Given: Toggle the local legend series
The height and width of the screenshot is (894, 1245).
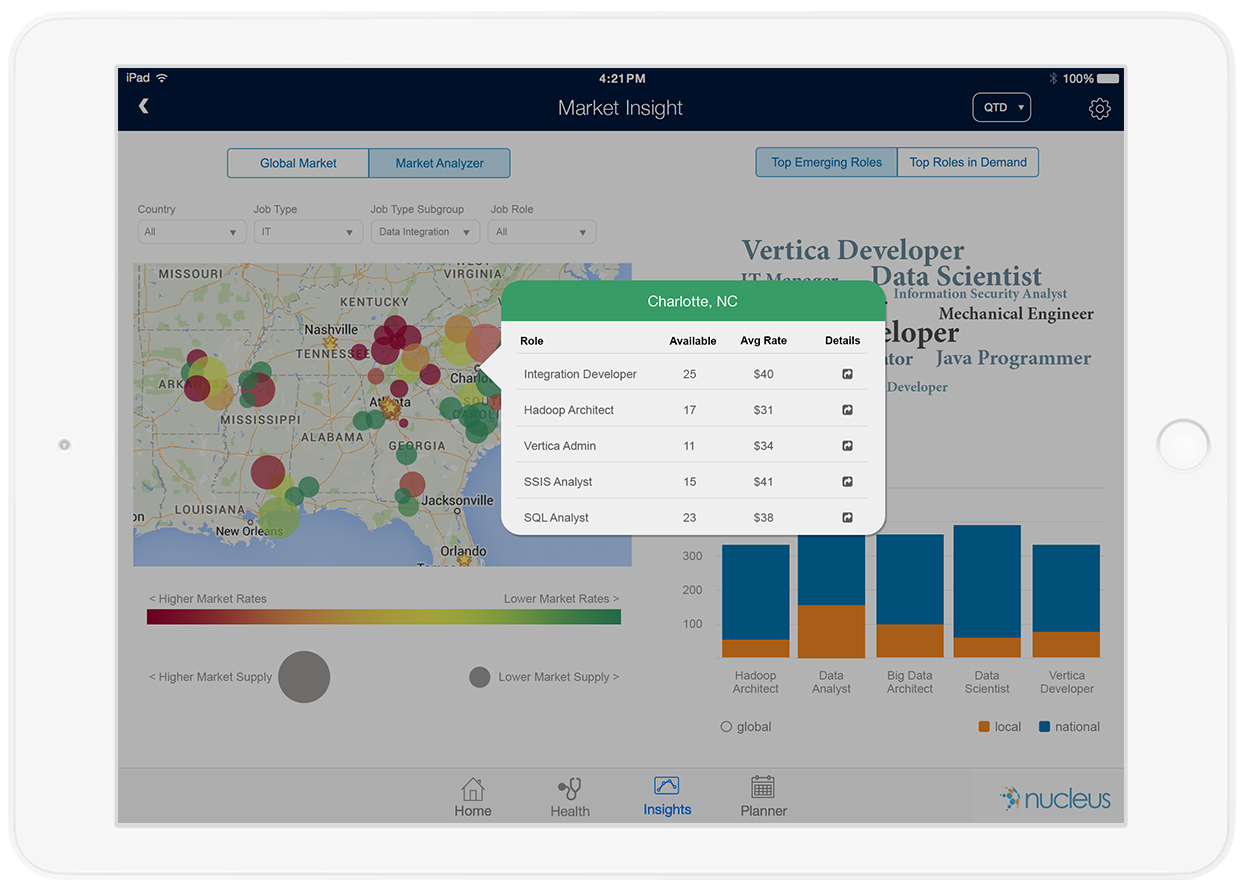Looking at the screenshot, I should (1000, 727).
